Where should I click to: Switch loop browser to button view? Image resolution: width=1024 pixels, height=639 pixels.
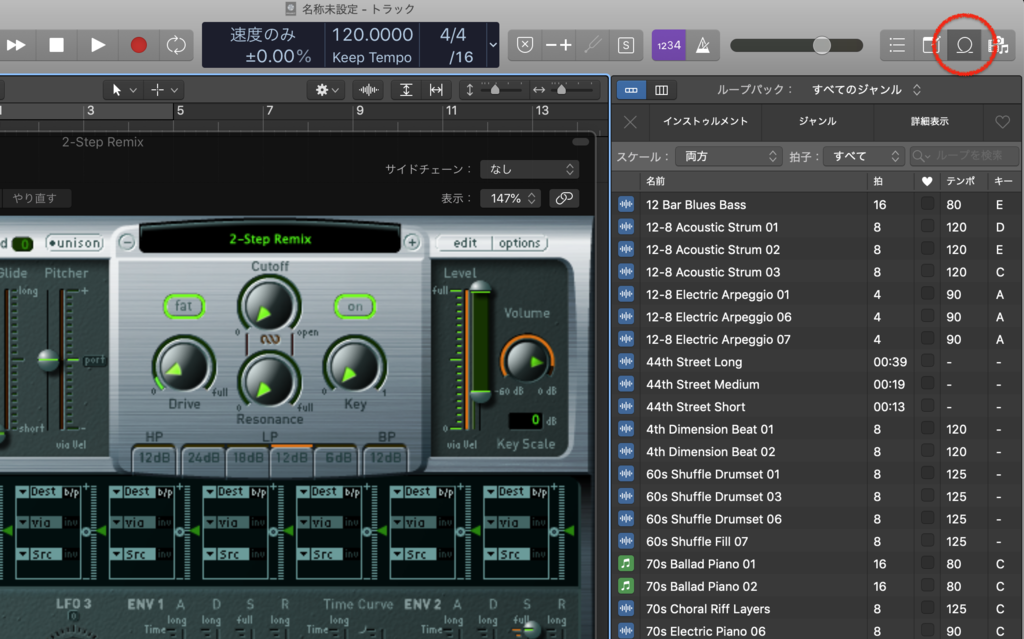[x=631, y=90]
